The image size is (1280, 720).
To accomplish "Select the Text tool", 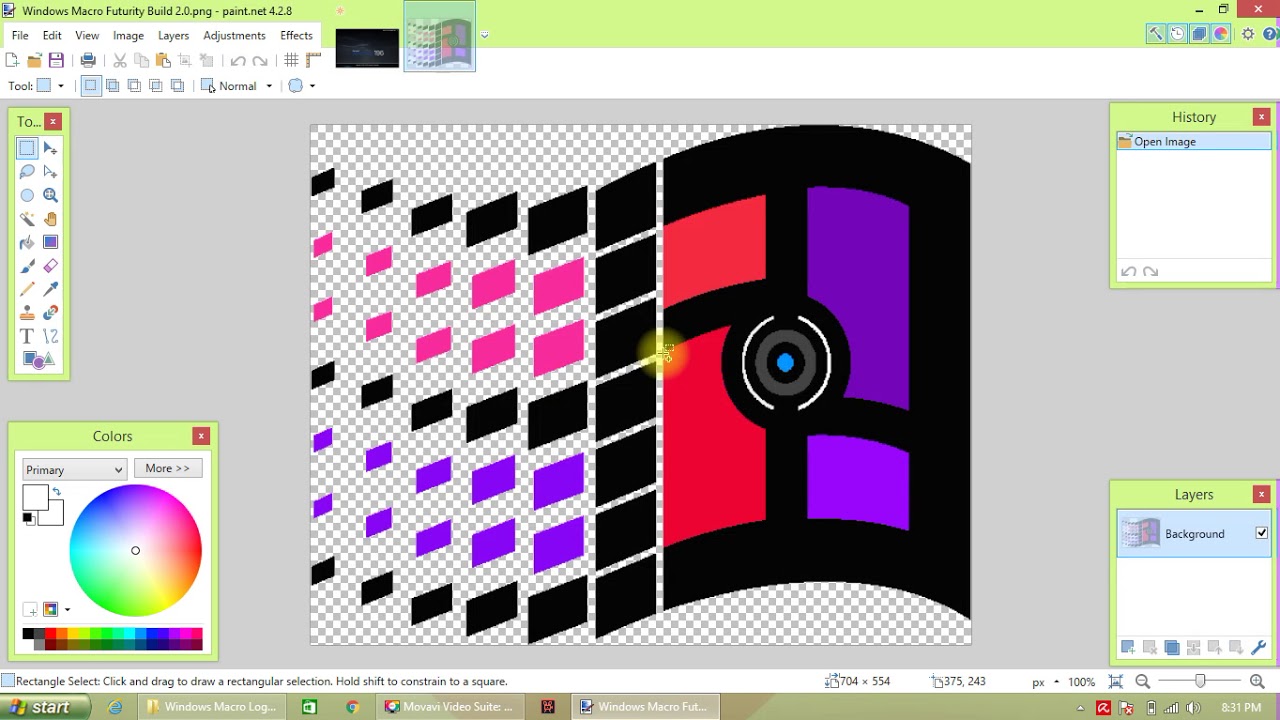I will point(27,337).
